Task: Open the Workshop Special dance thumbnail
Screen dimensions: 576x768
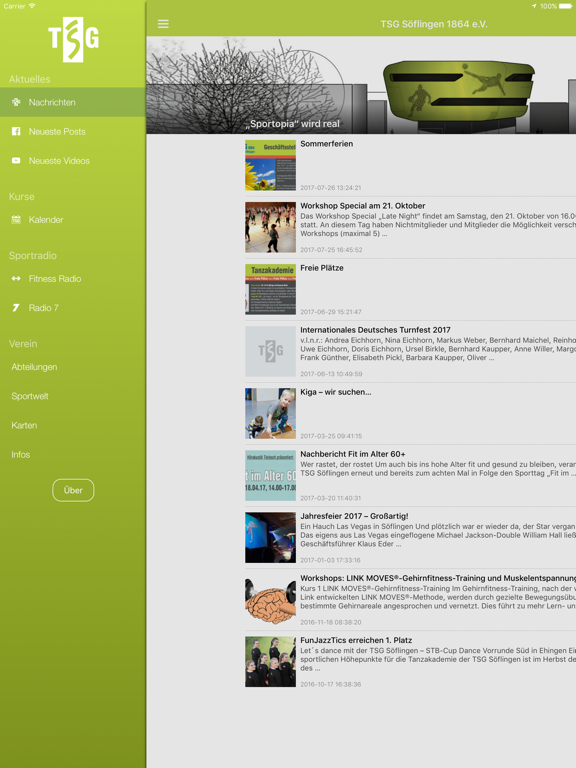Action: [270, 227]
